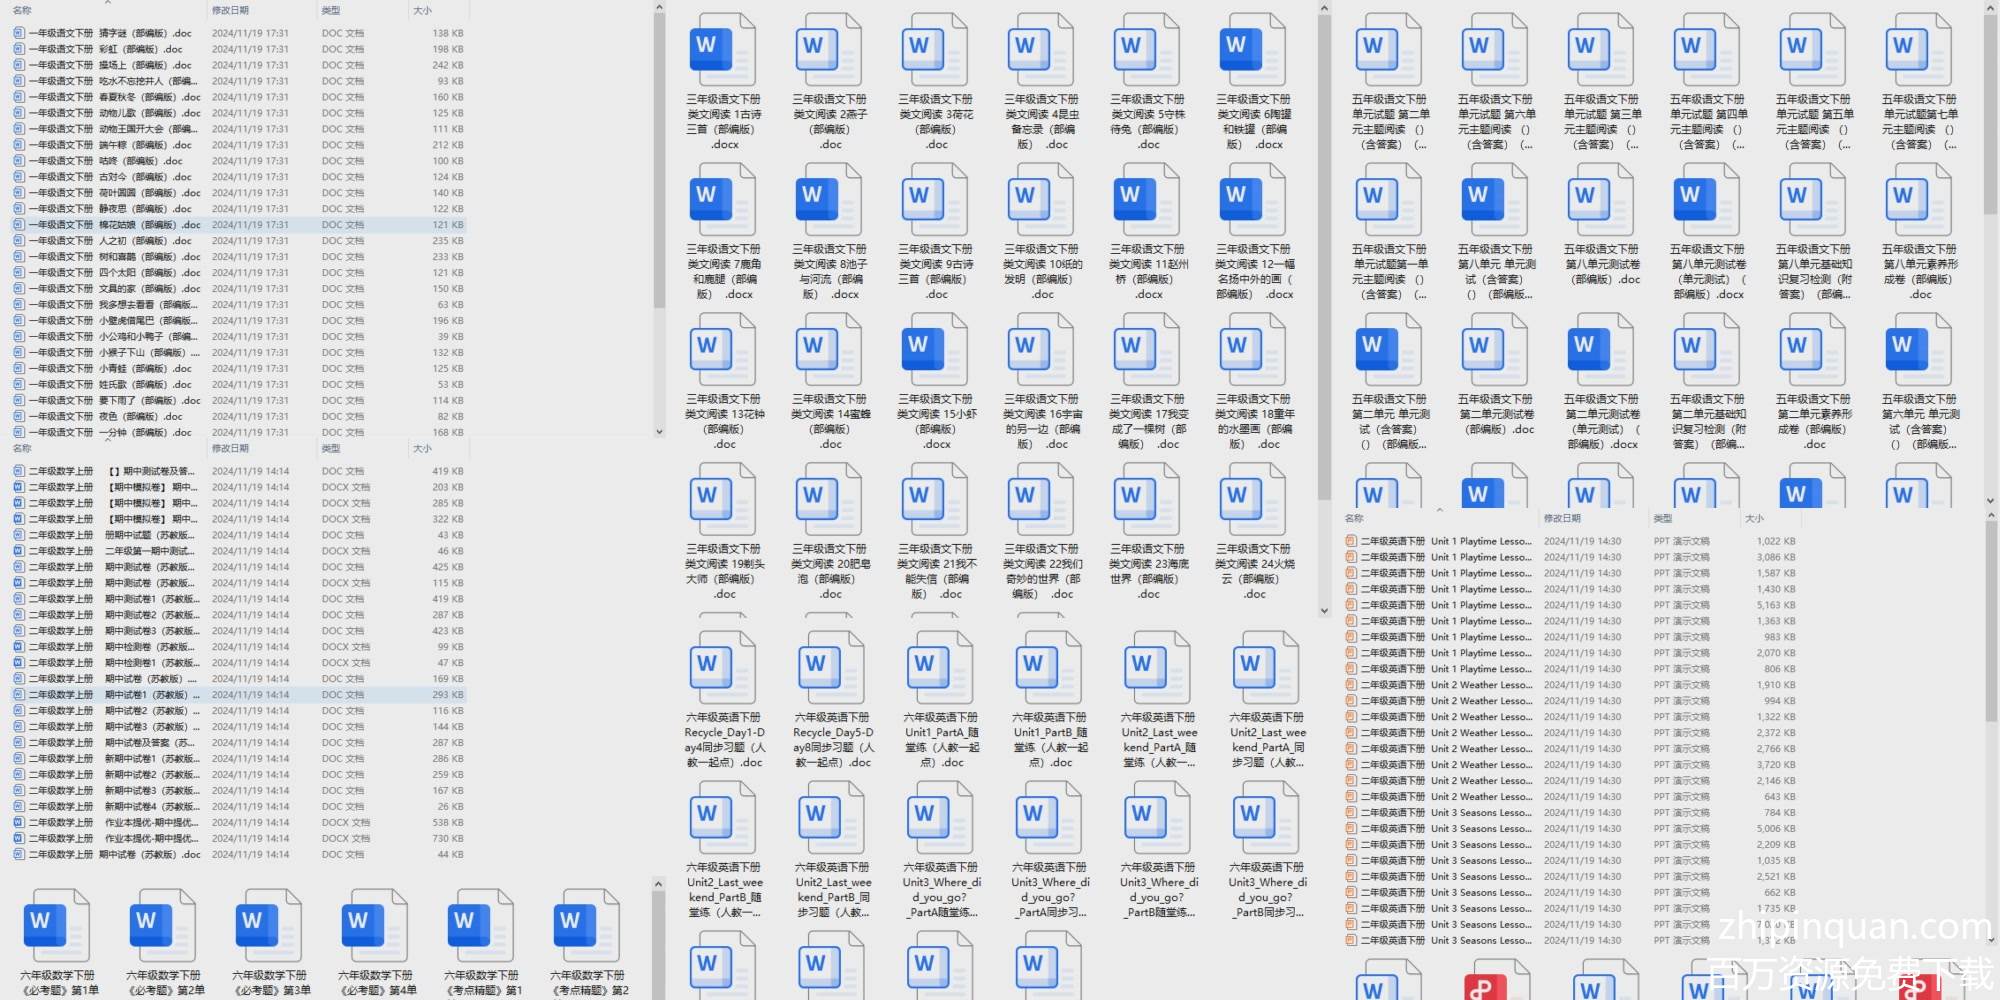
Task: Sort 二年级数学 list by 修改日期 header
Action: tap(230, 448)
